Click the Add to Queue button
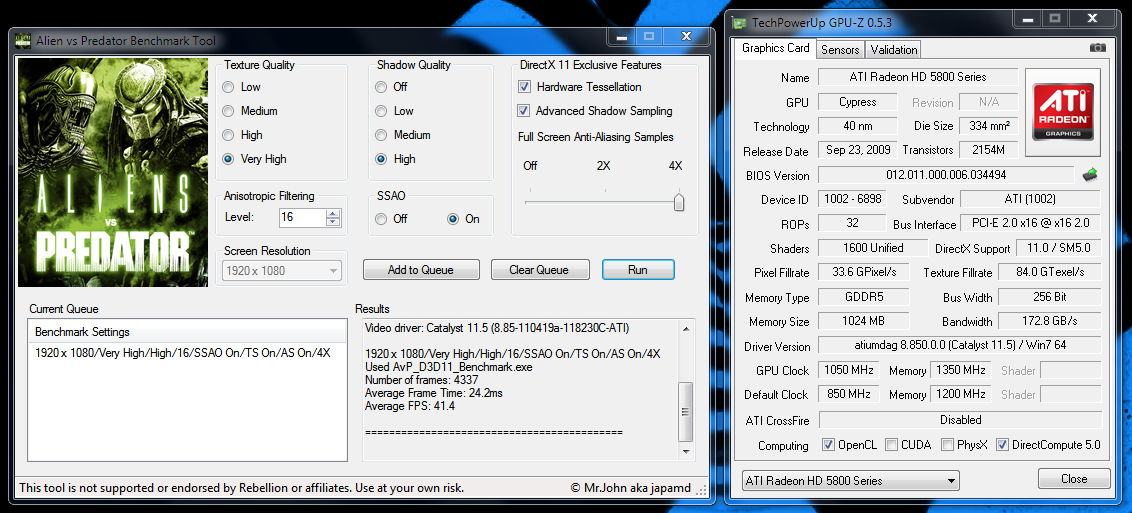Viewport: 1132px width, 513px height. (421, 270)
